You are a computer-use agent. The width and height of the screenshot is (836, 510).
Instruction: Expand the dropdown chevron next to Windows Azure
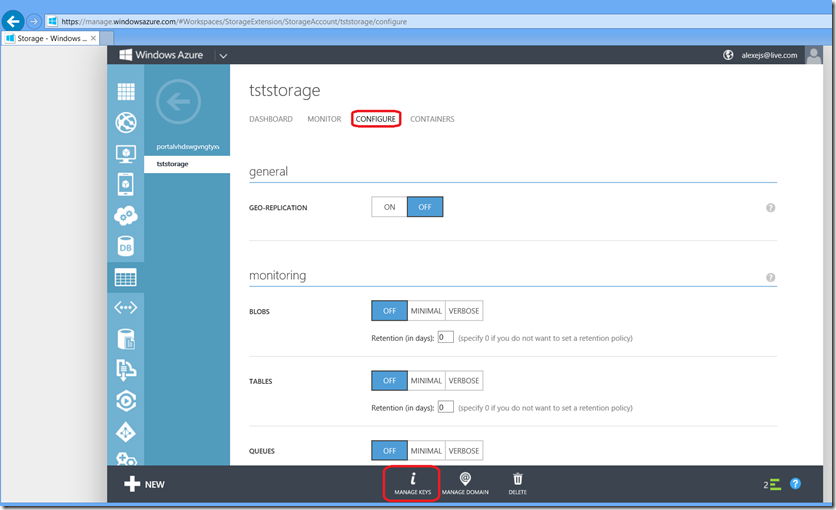point(223,55)
